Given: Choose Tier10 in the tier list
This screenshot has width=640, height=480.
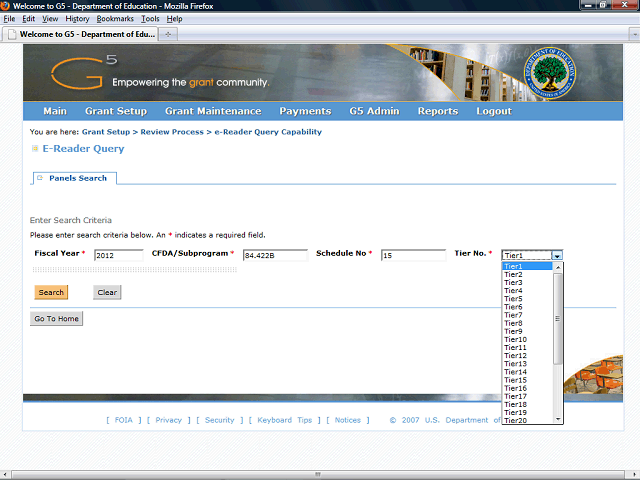Looking at the screenshot, I should coord(527,340).
